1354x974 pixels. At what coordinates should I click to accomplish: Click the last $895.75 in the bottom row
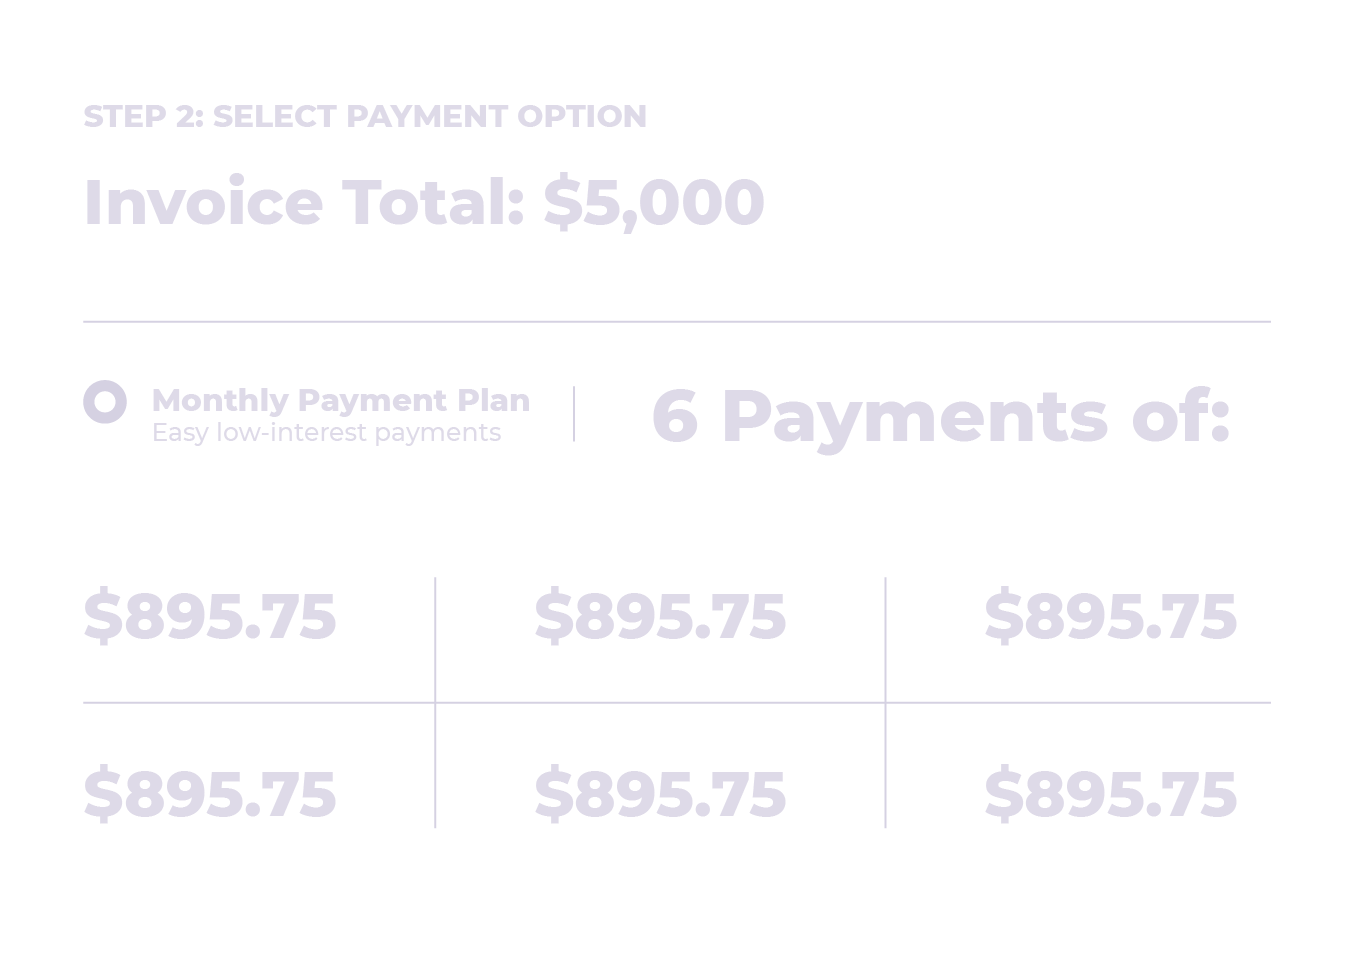click(x=1110, y=794)
